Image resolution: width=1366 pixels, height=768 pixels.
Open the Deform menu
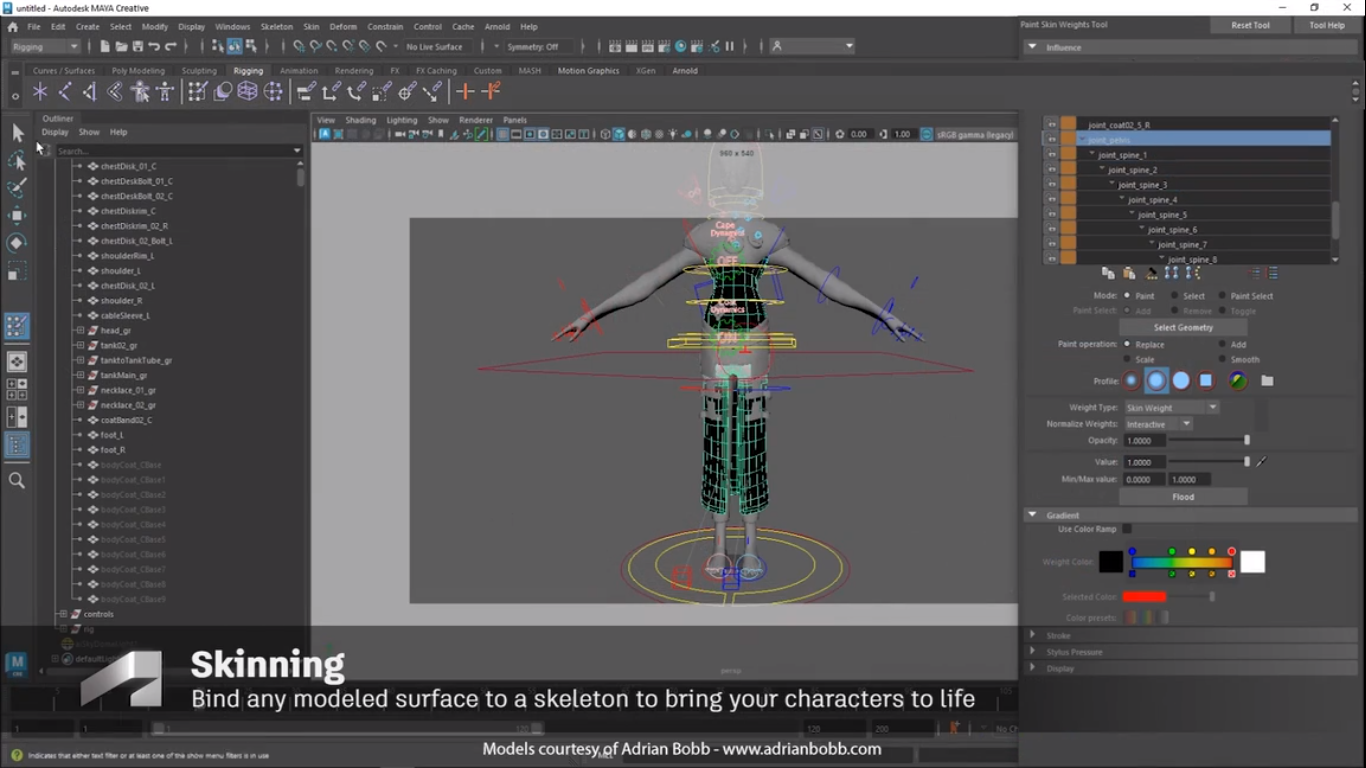tap(343, 27)
